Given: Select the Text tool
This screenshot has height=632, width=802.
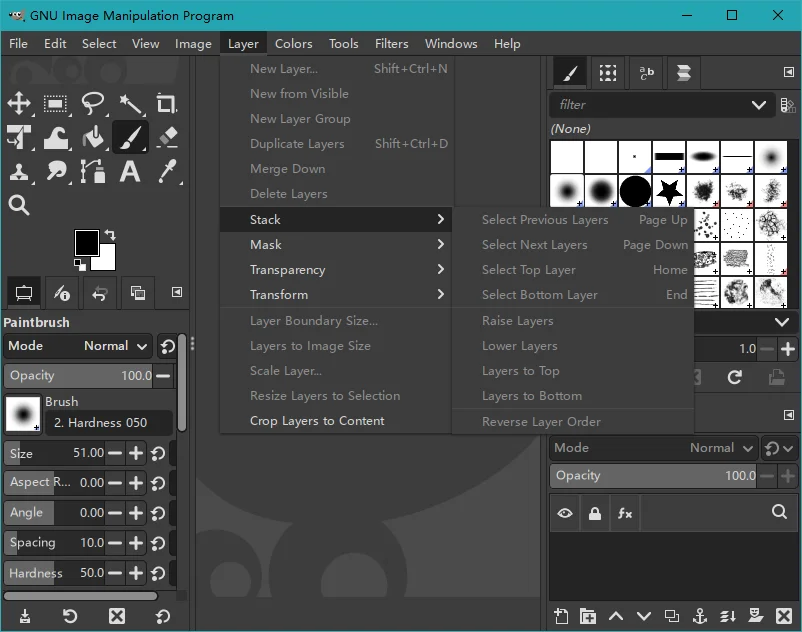Looking at the screenshot, I should click(x=130, y=171).
